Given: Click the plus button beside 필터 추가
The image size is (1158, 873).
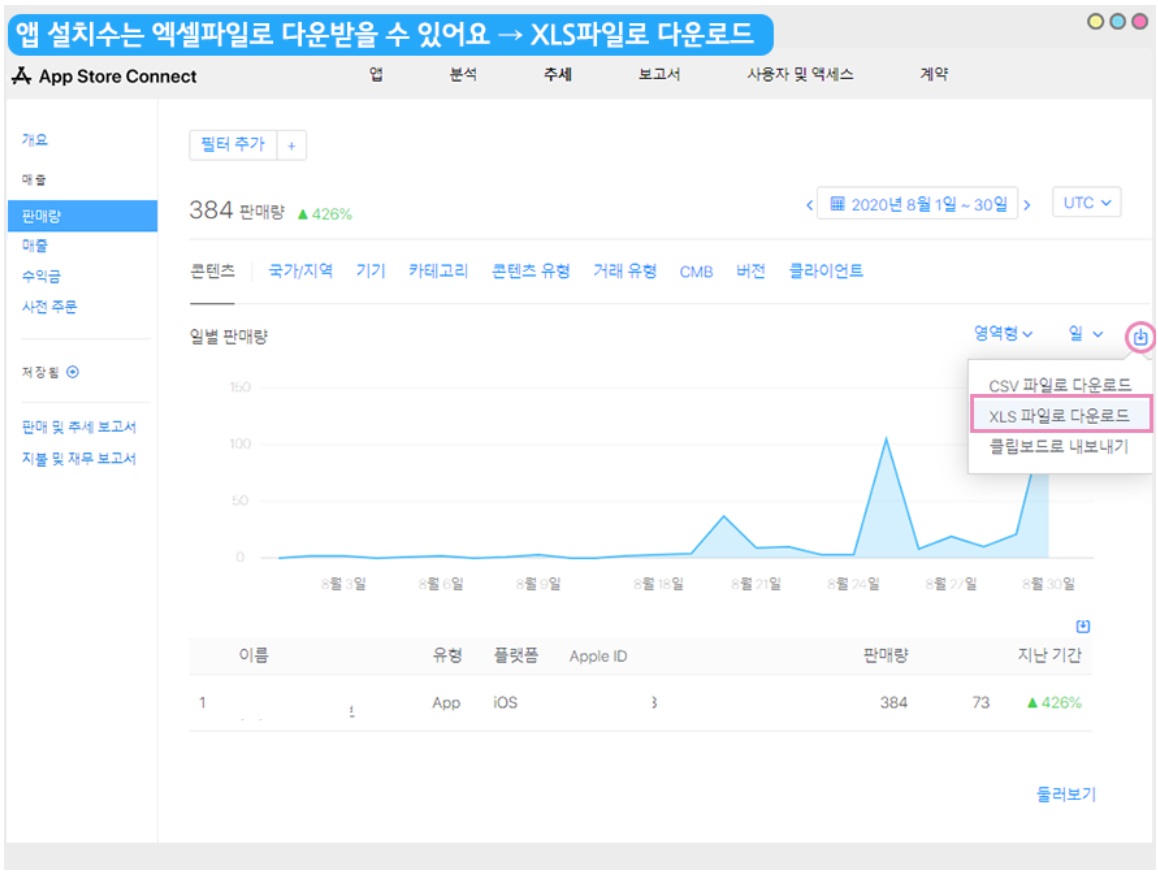Looking at the screenshot, I should tap(291, 146).
